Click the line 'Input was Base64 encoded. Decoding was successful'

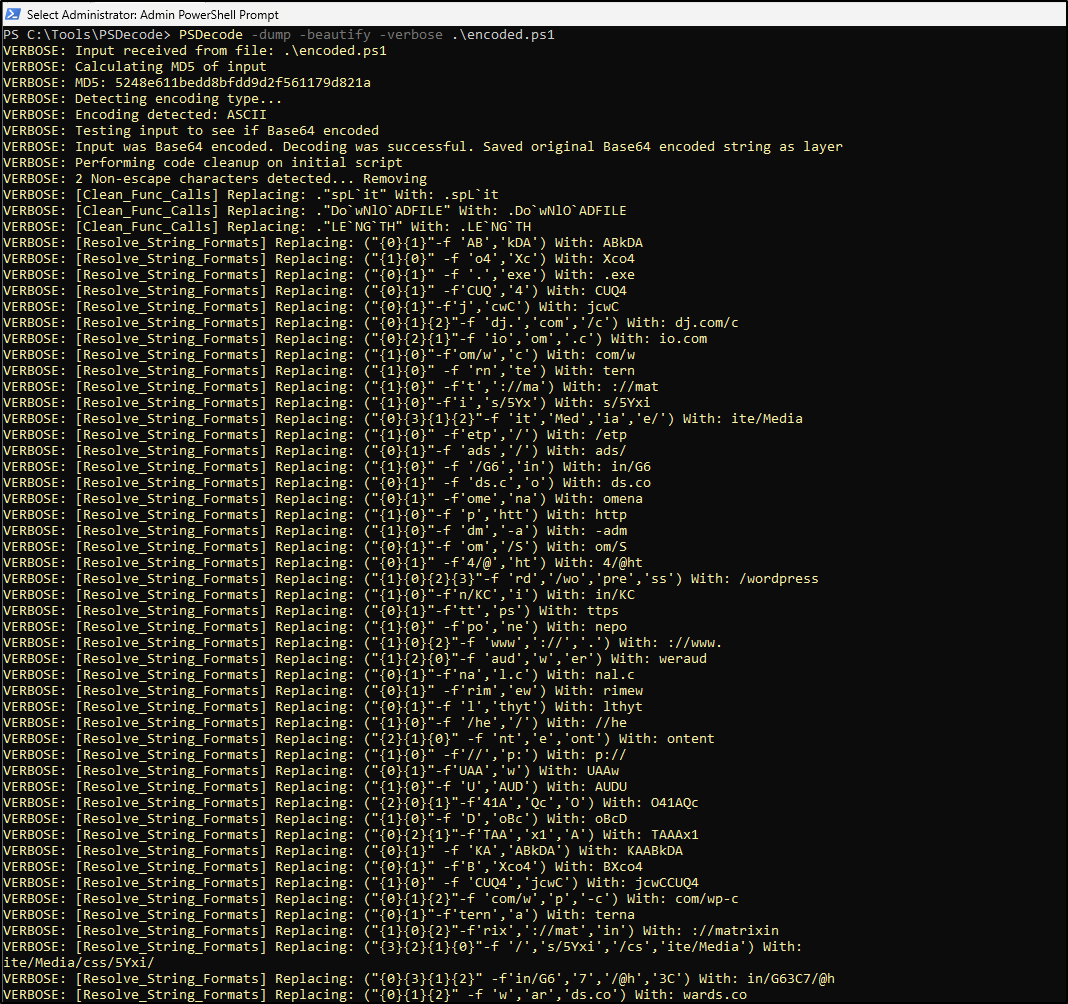(423, 146)
